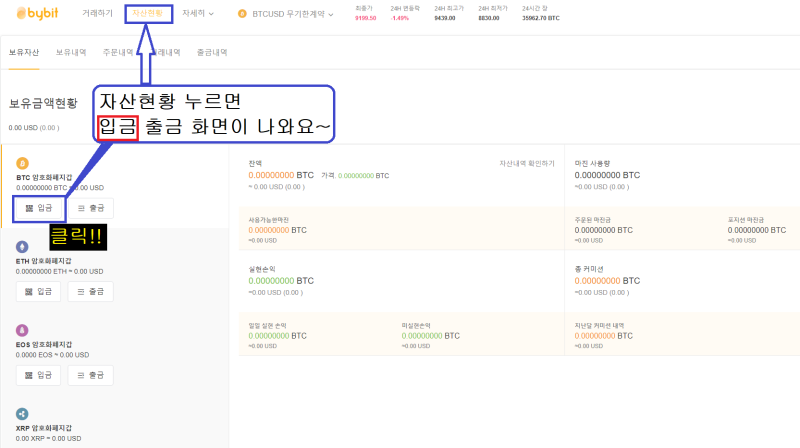Image resolution: width=800 pixels, height=448 pixels.
Task: Click the 0.0000 EOS balance text
Action: (x=52, y=355)
